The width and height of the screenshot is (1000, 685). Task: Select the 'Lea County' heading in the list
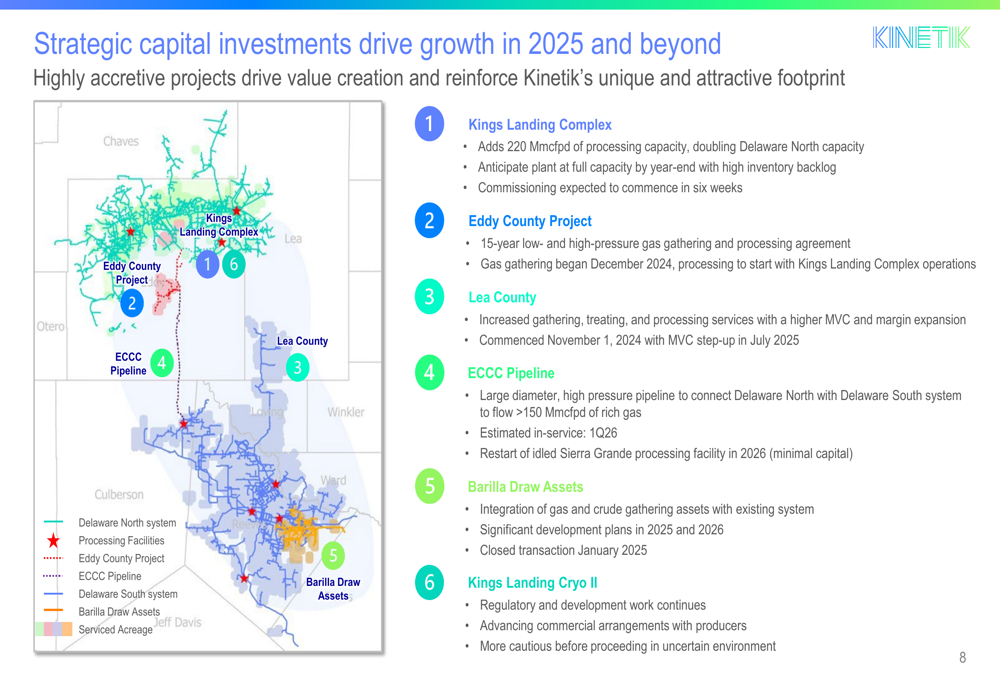tap(502, 298)
